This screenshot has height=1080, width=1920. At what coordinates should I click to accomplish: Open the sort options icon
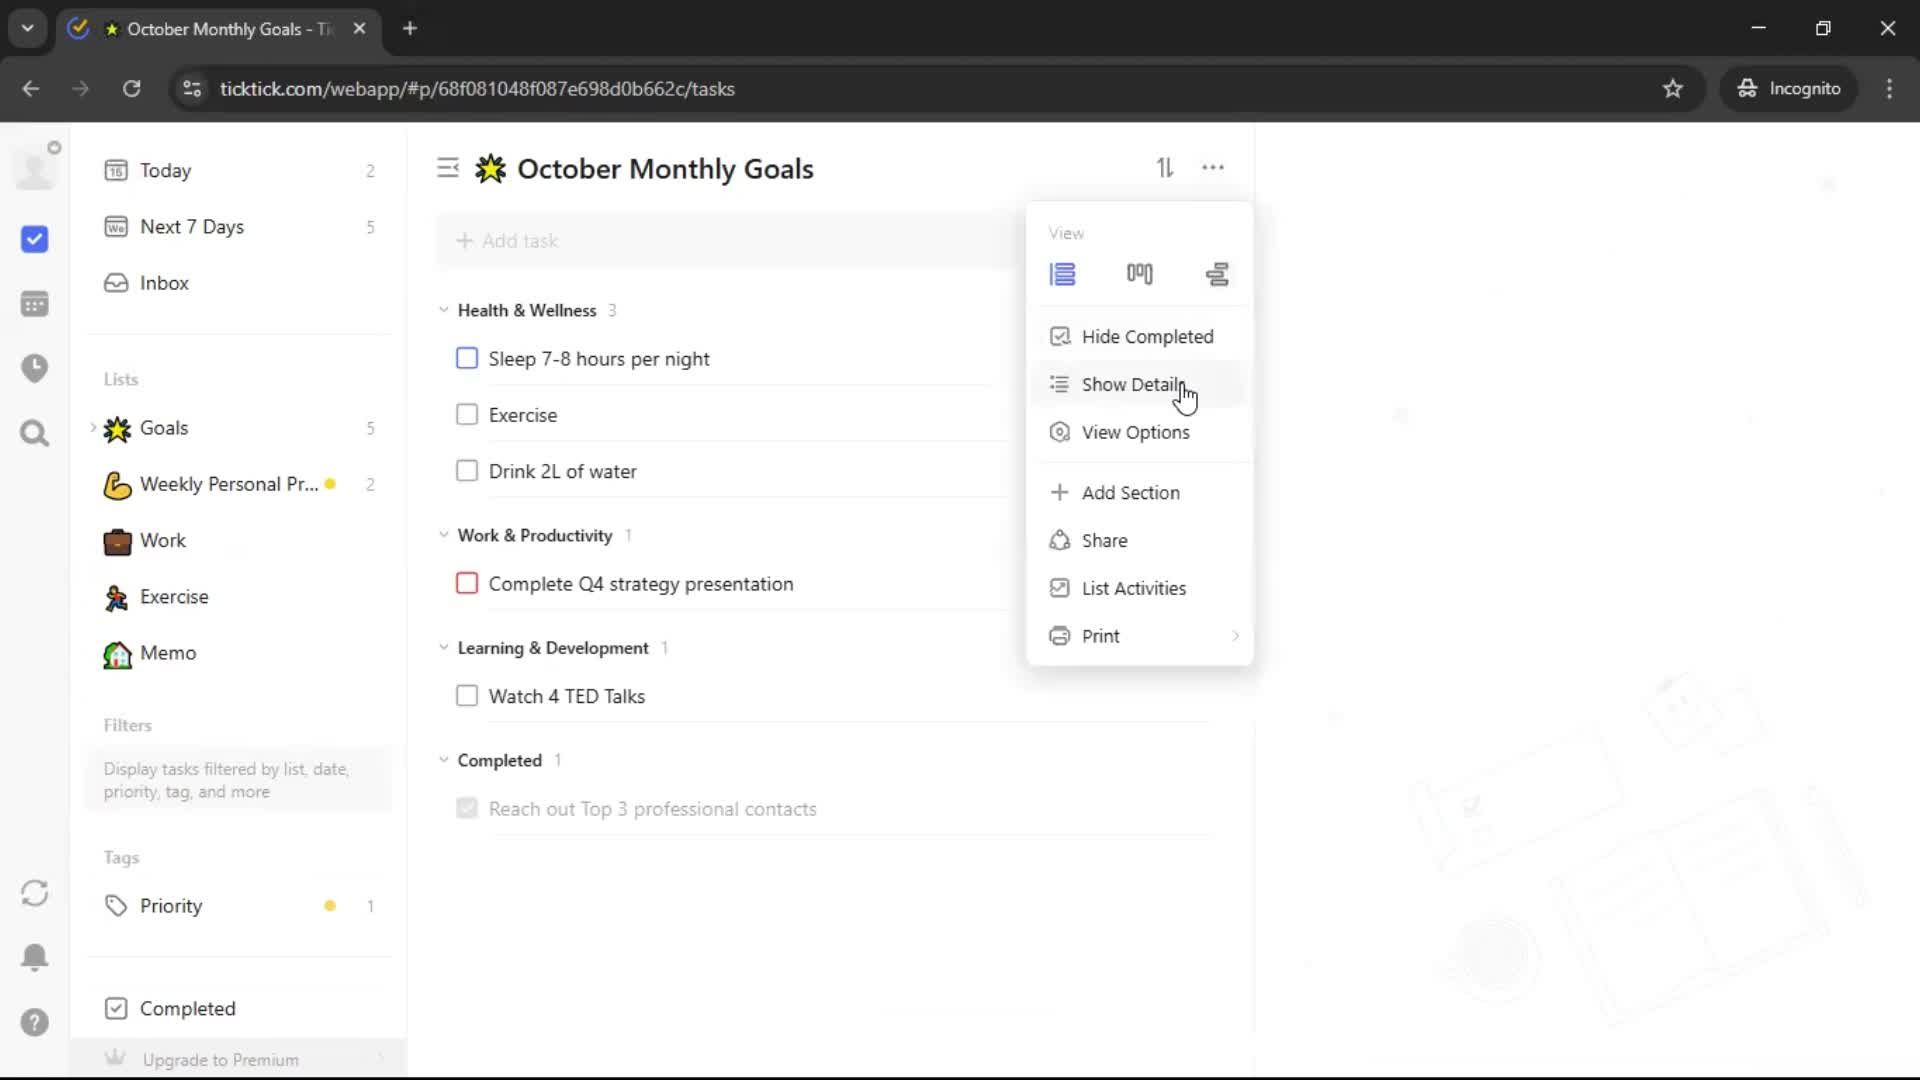point(1165,168)
